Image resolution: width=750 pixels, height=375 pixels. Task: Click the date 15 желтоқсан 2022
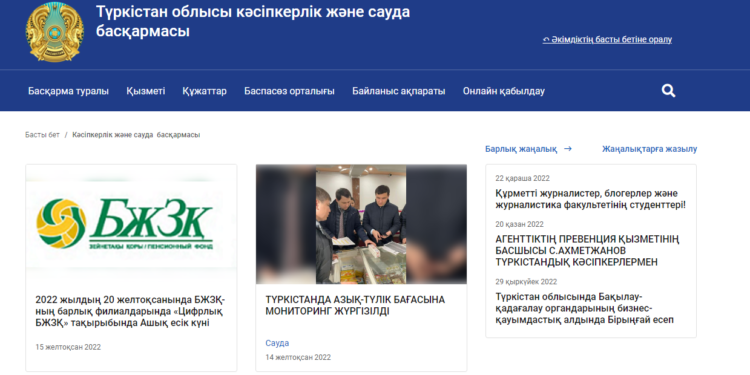point(68,347)
